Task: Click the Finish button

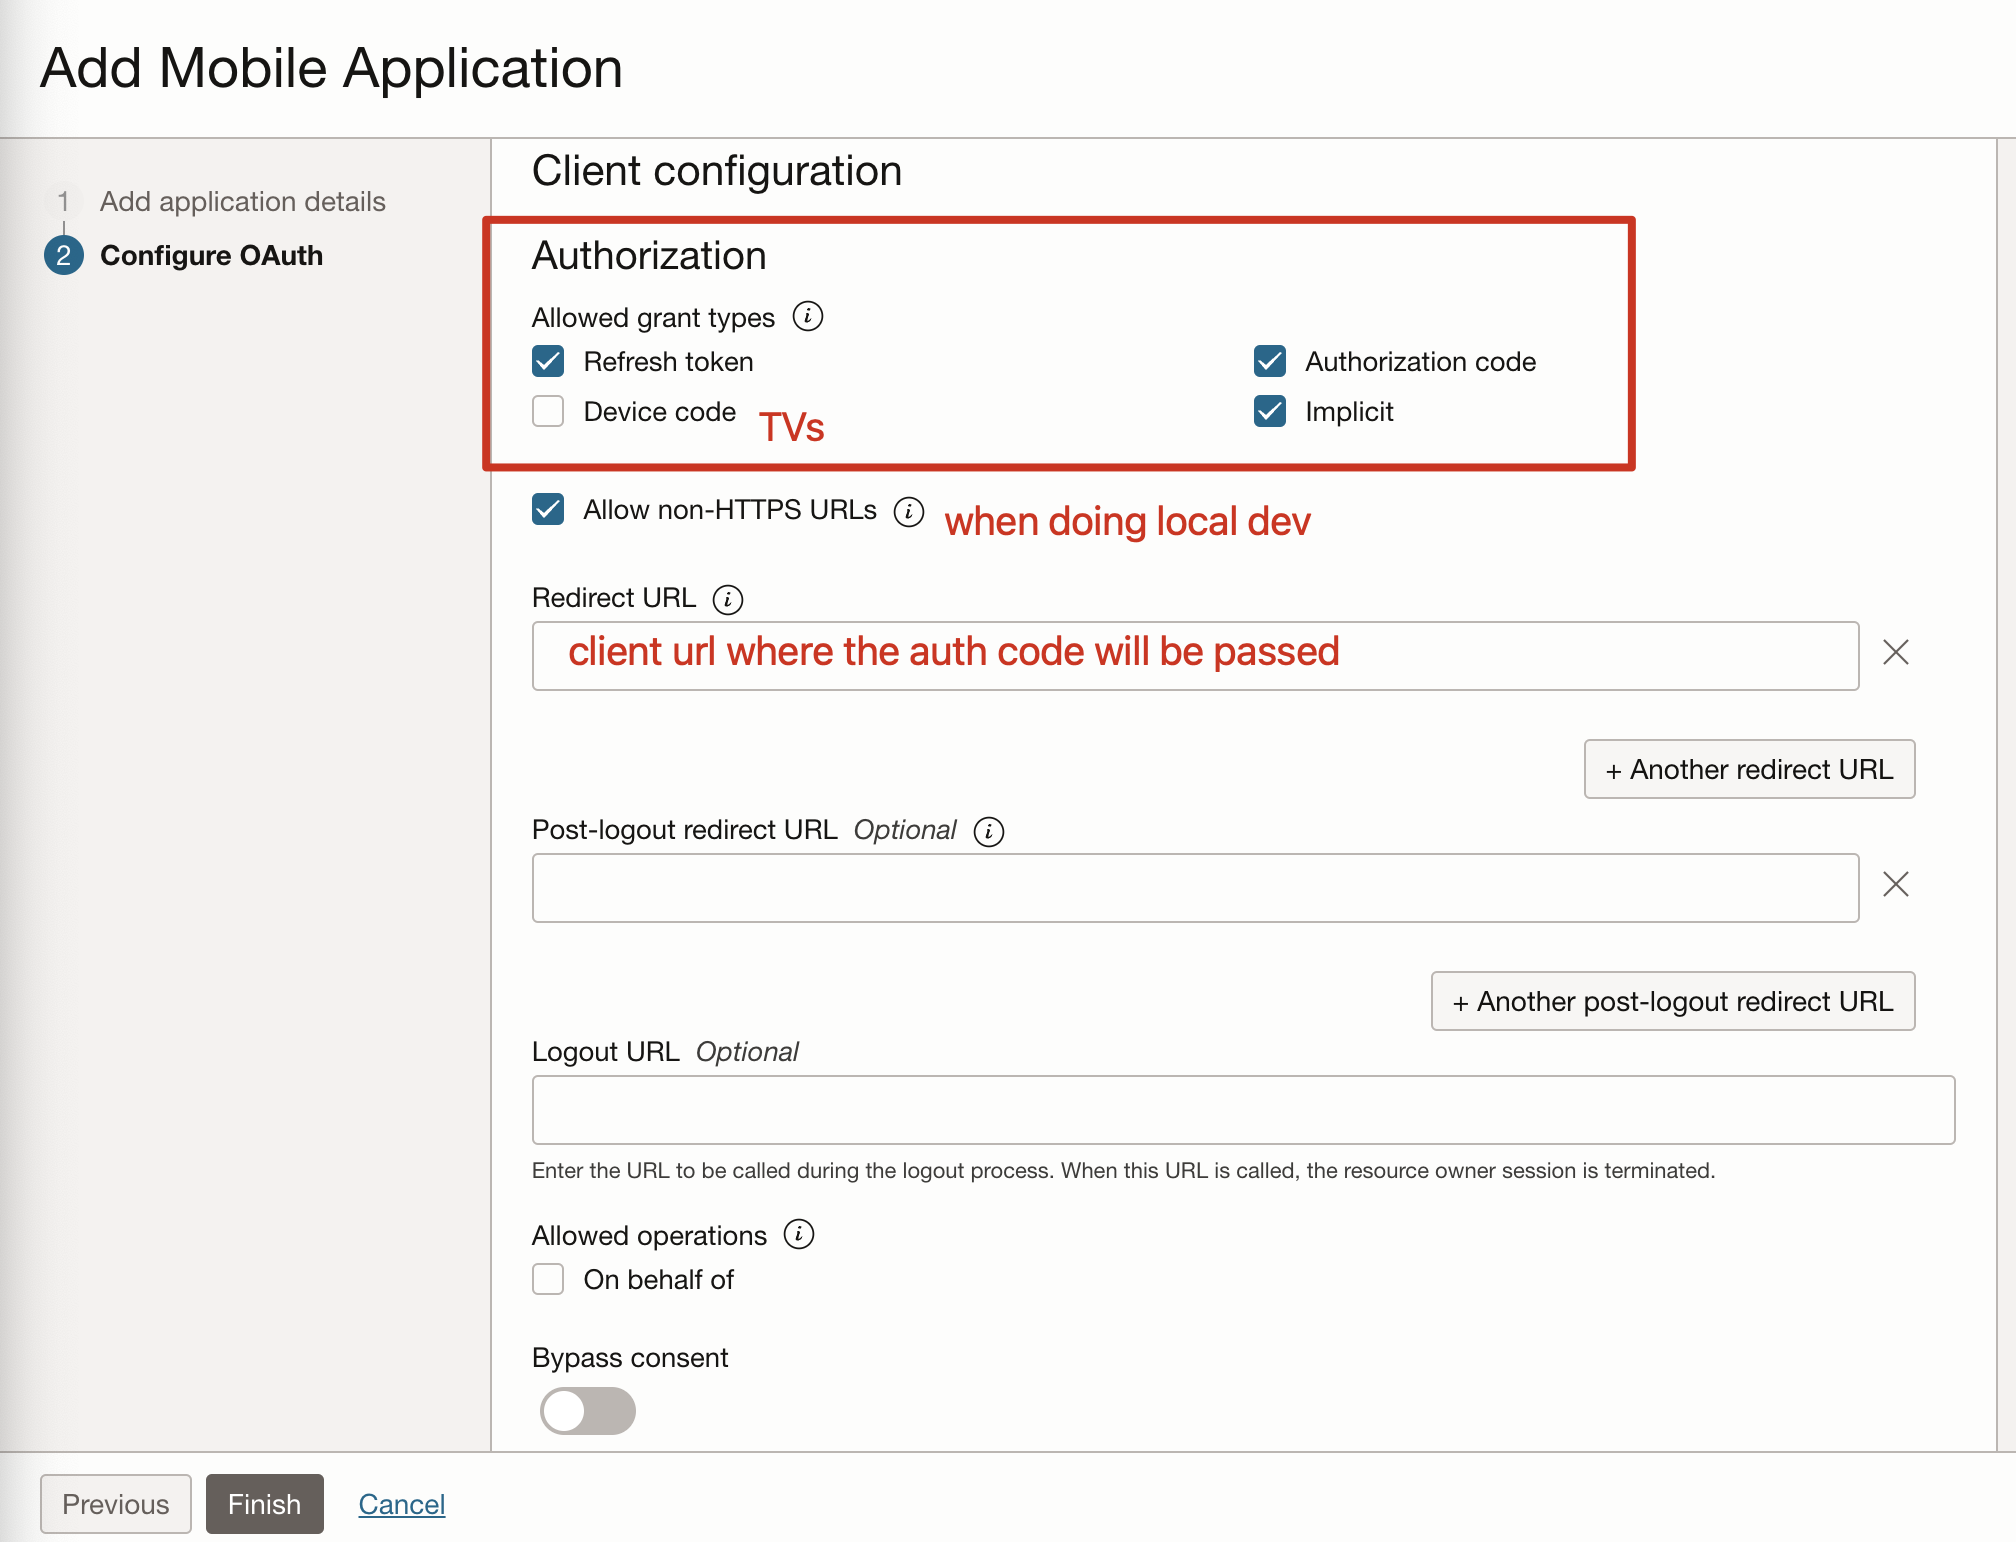Action: [264, 1504]
